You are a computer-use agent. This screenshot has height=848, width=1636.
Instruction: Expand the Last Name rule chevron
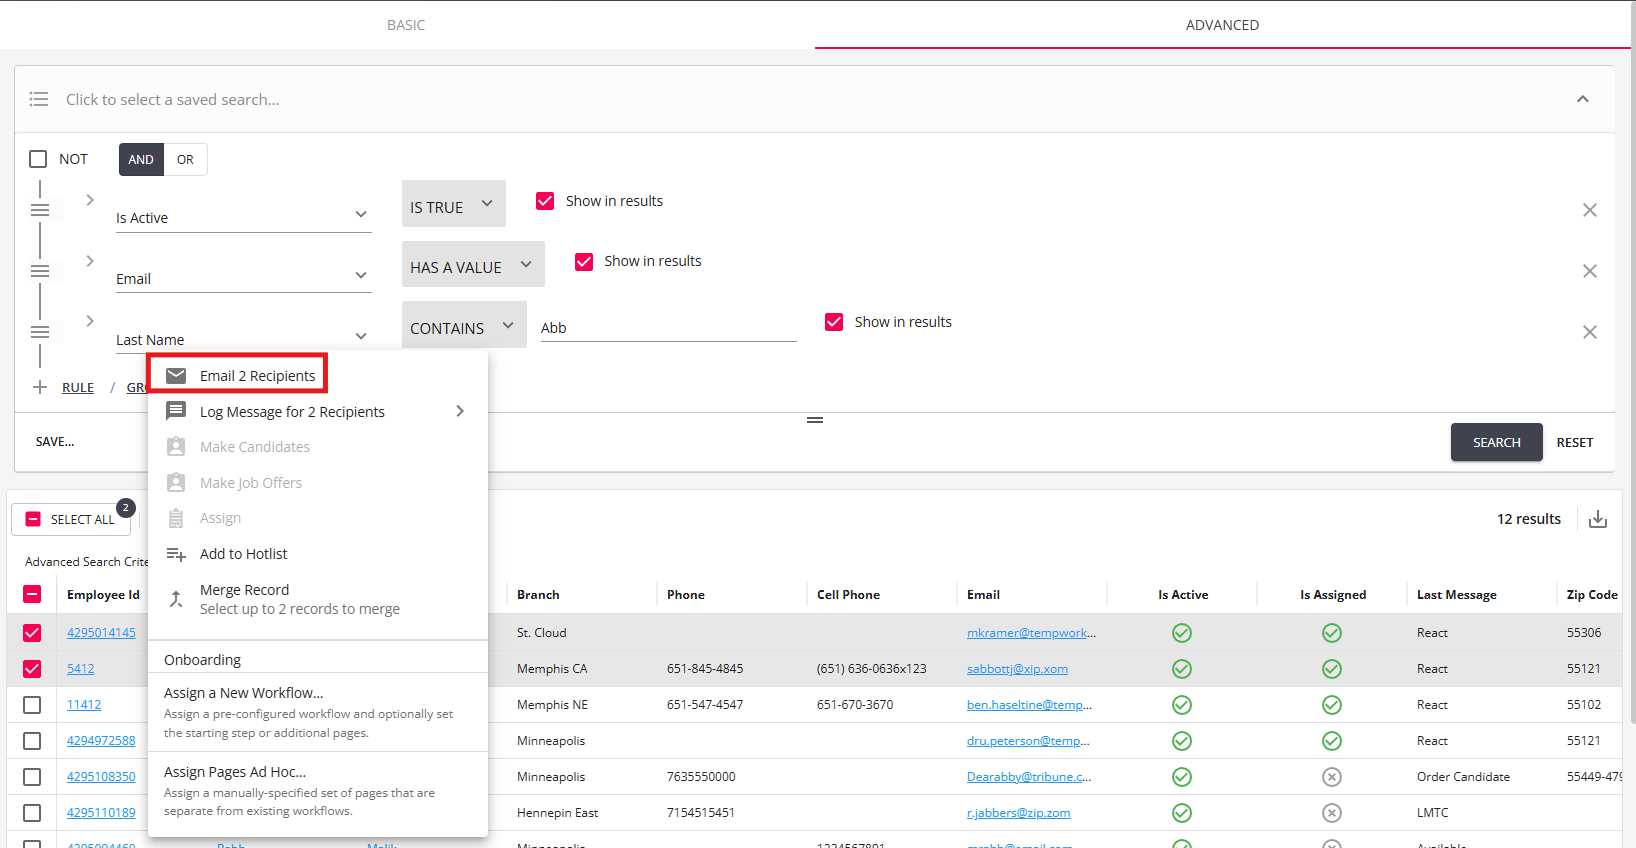tap(90, 321)
